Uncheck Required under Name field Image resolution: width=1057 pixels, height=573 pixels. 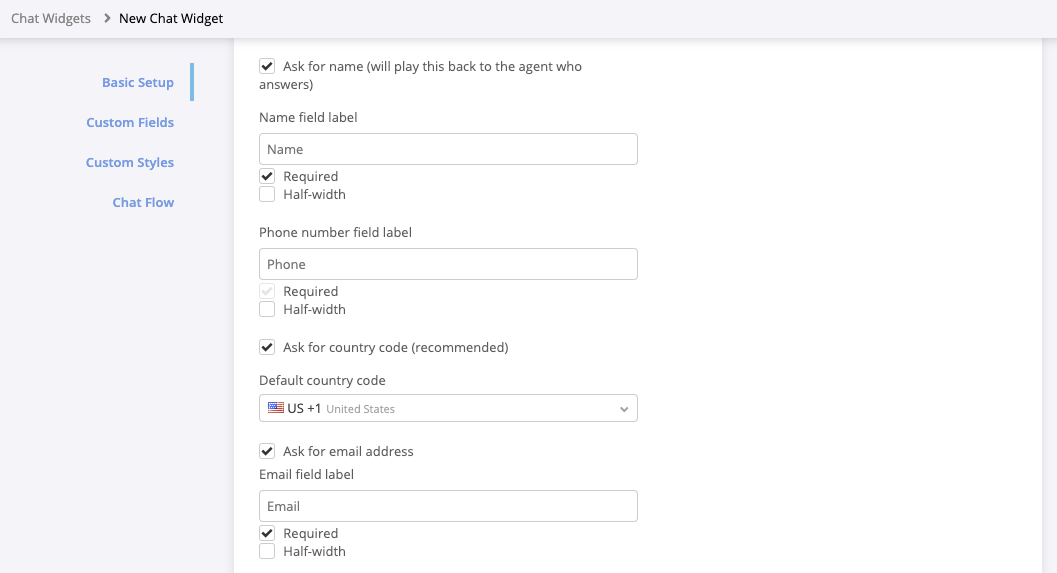(267, 176)
